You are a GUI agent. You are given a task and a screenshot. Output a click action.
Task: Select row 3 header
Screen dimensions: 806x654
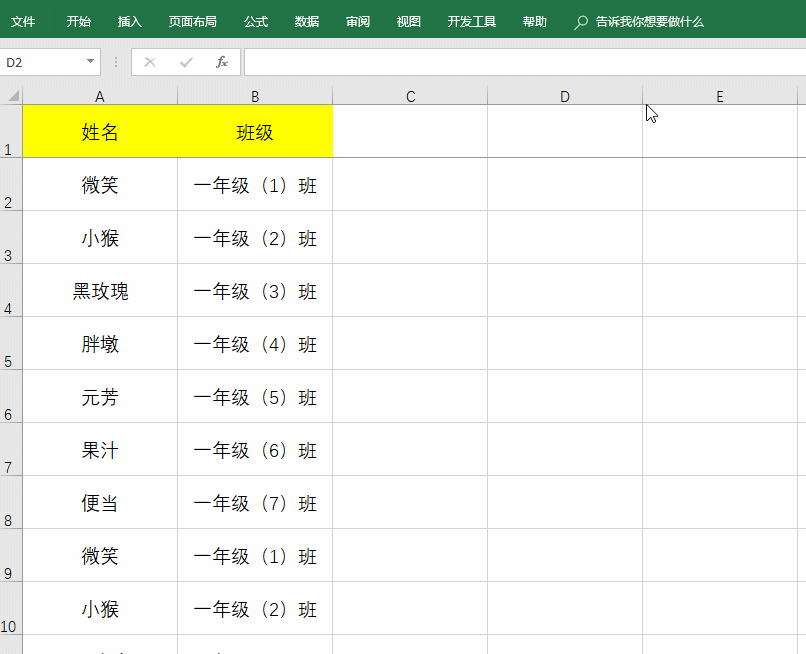coord(11,237)
